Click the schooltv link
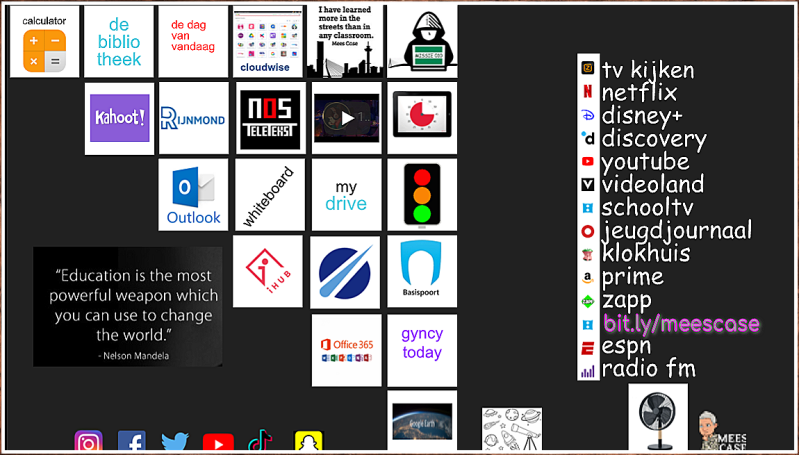Image resolution: width=799 pixels, height=455 pixels. [x=647, y=208]
